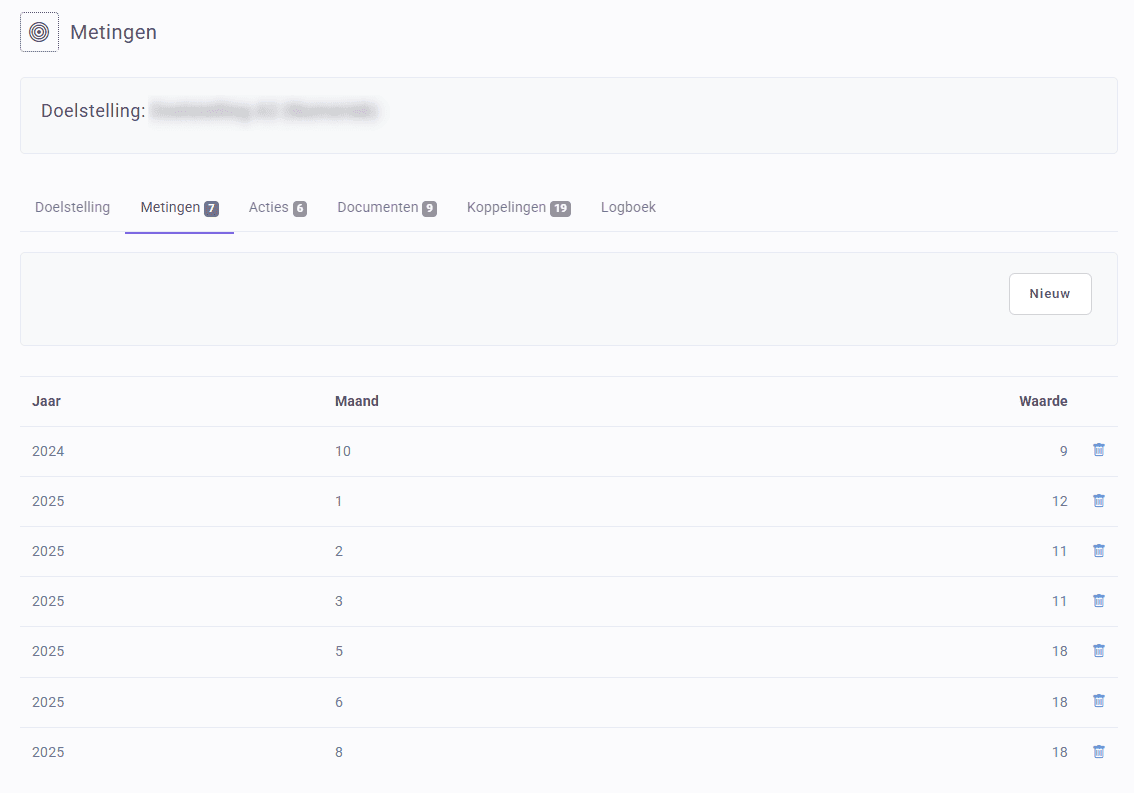This screenshot has width=1134, height=793.
Task: Click the Doelstelling: label in the header card
Action: [93, 111]
